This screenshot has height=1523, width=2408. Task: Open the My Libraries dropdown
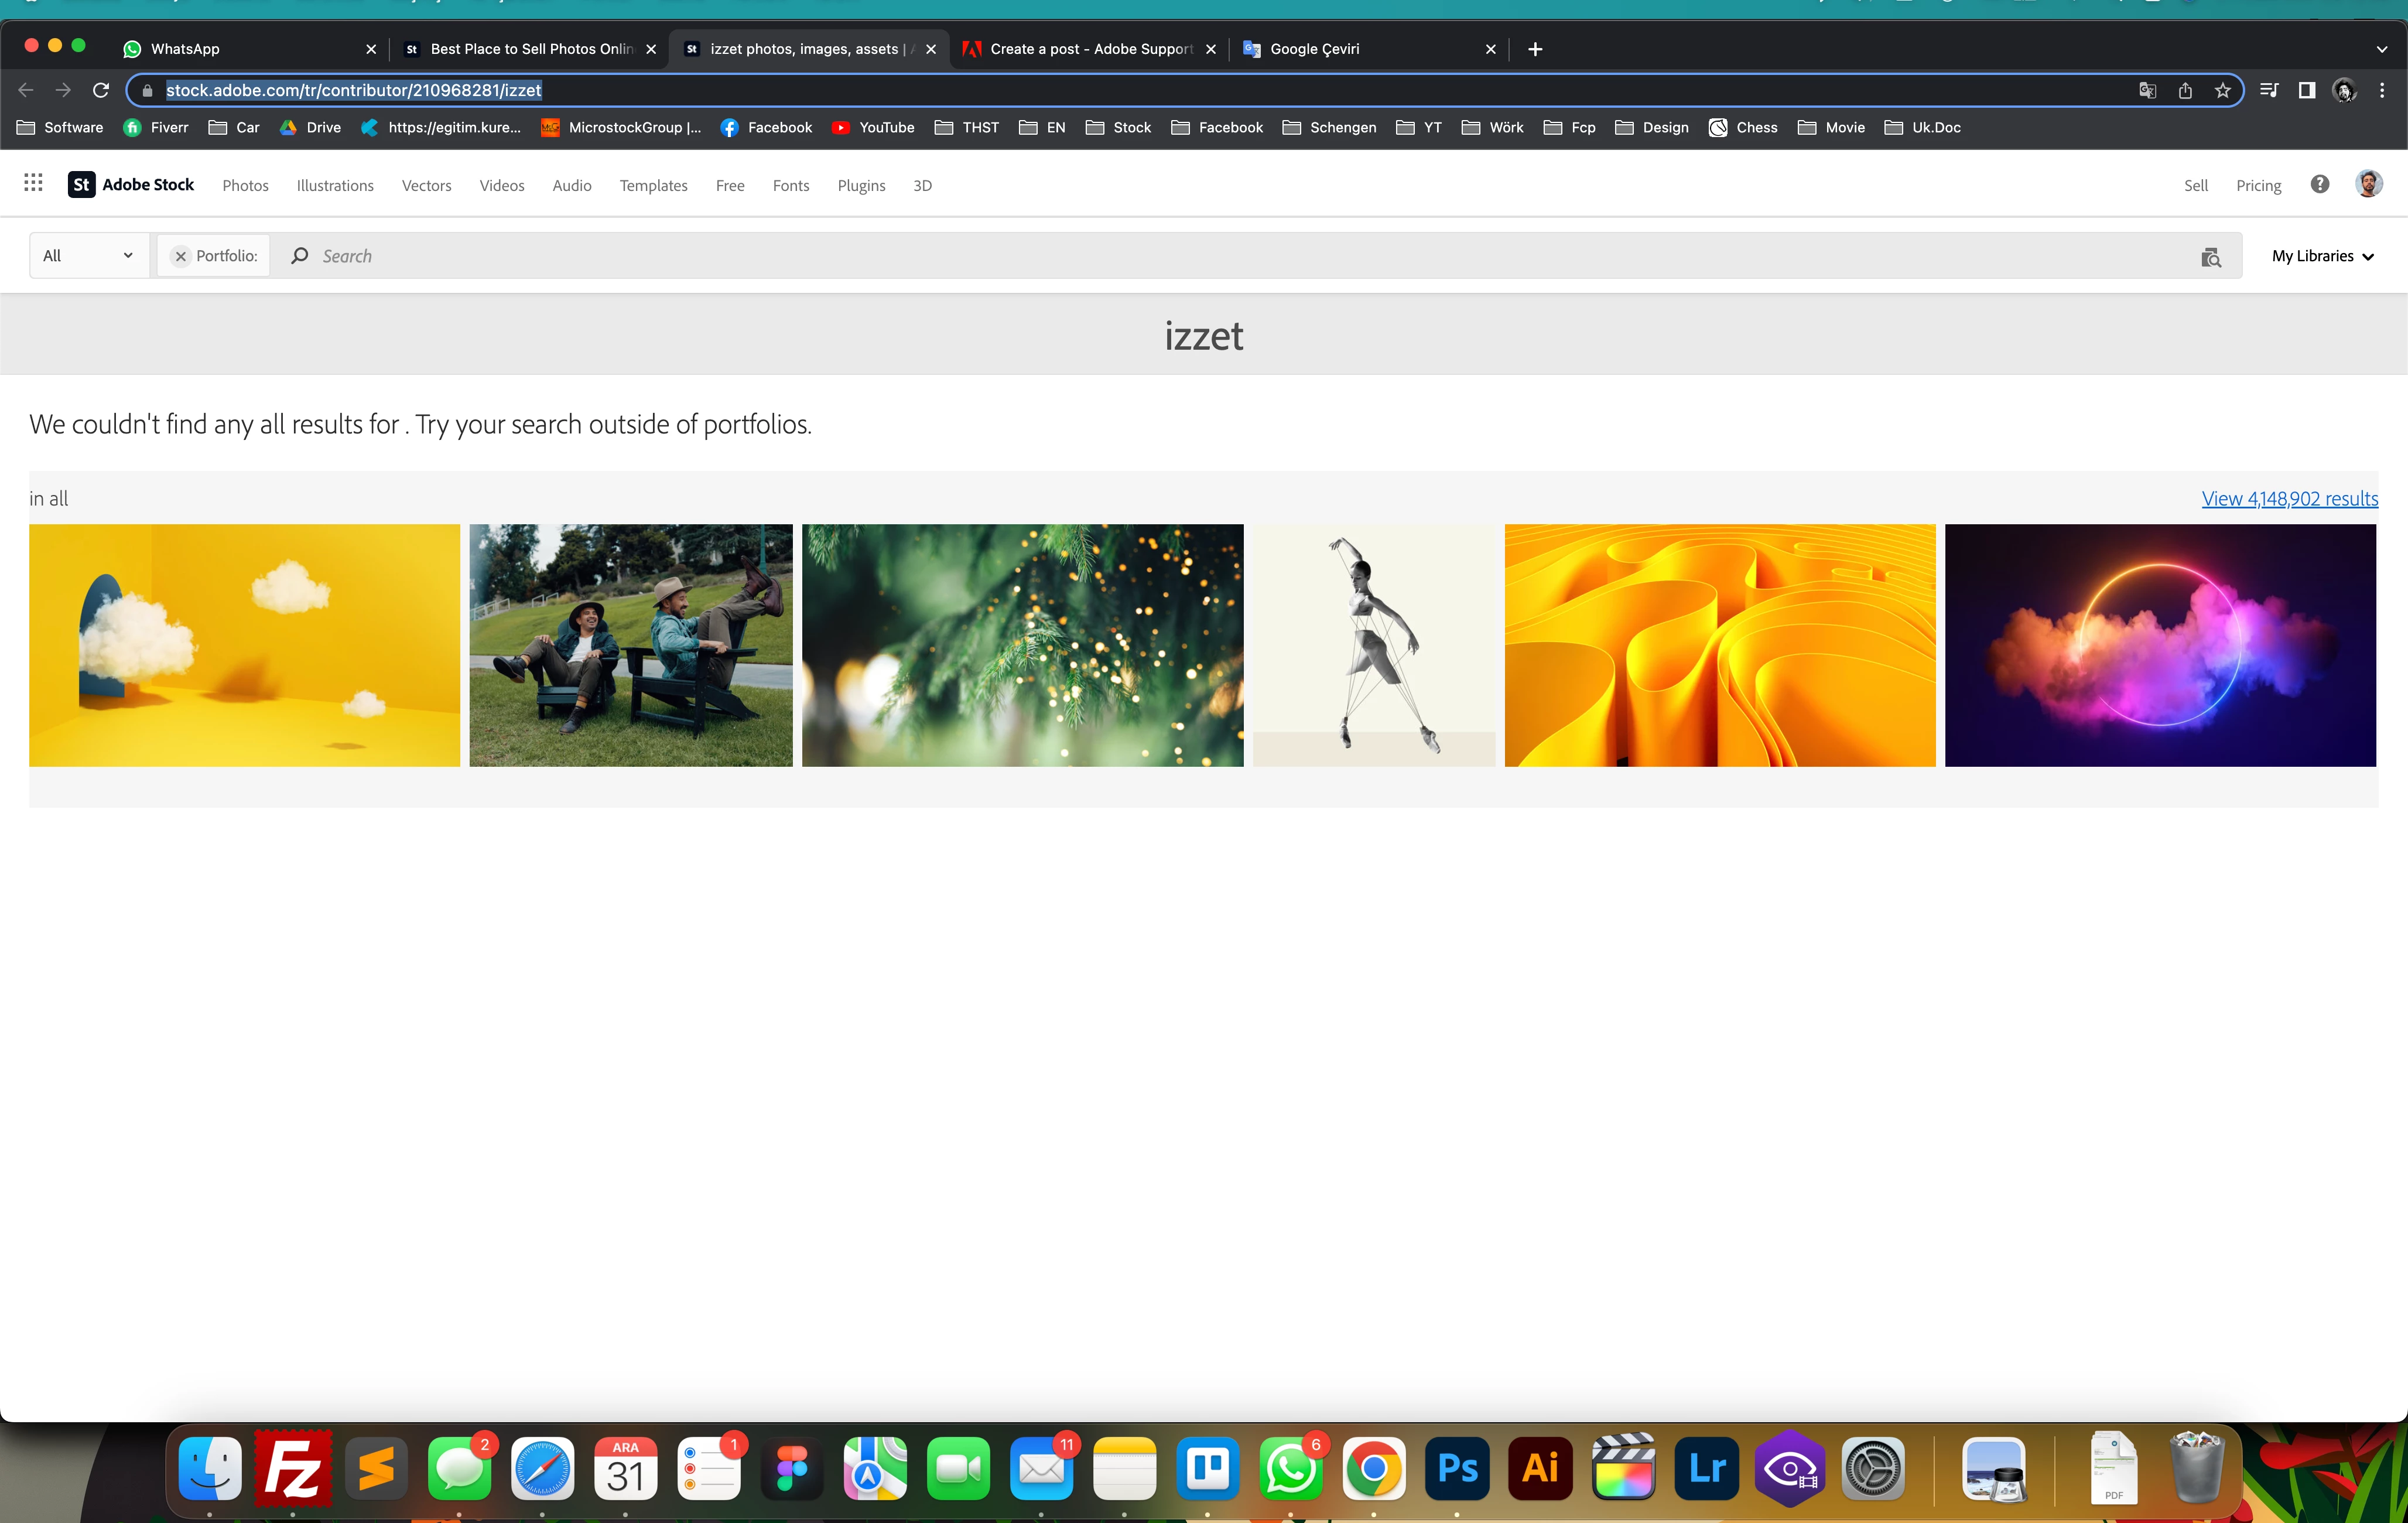coord(2322,257)
